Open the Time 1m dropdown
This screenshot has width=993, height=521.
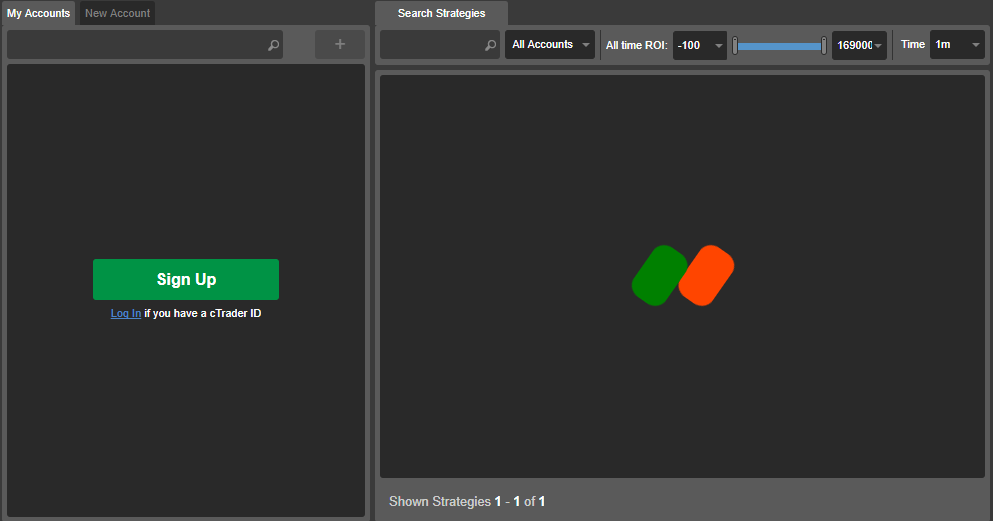coord(957,44)
